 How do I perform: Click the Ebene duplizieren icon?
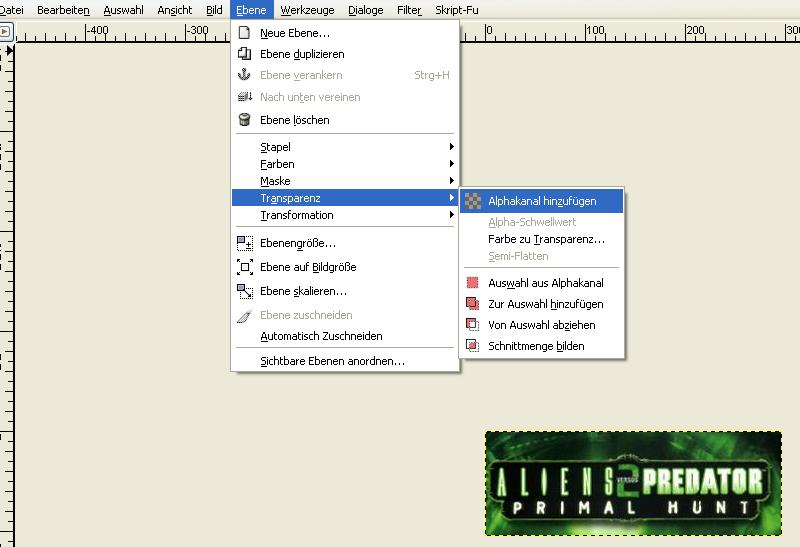[x=244, y=54]
